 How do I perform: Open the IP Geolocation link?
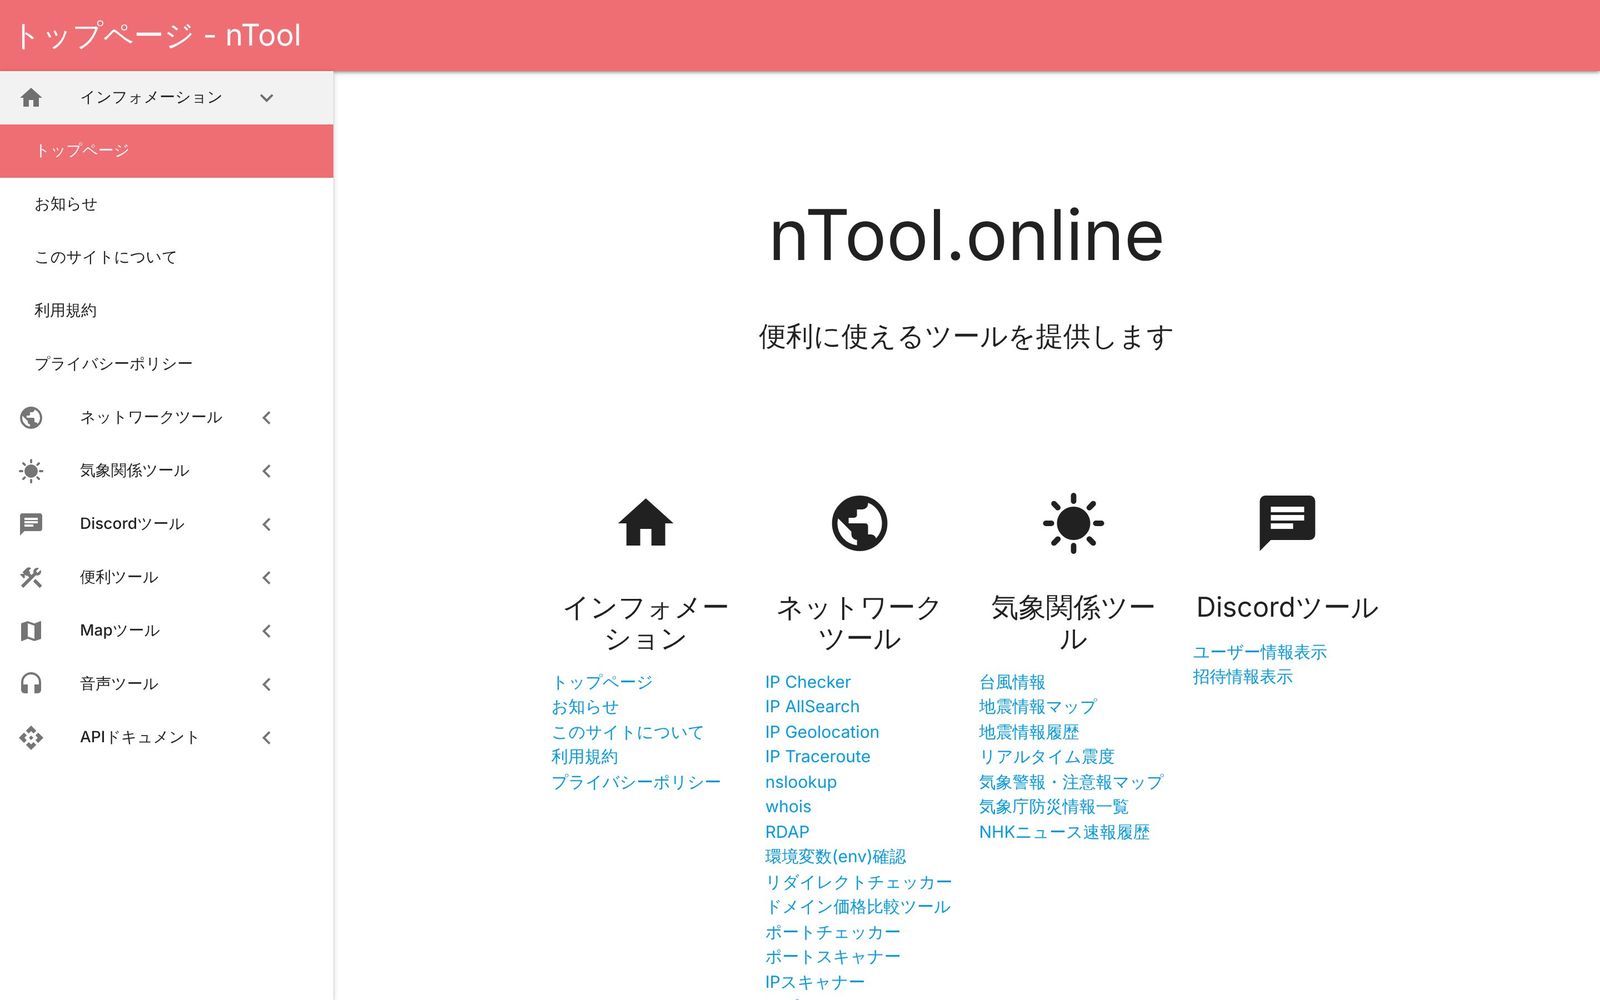click(822, 732)
